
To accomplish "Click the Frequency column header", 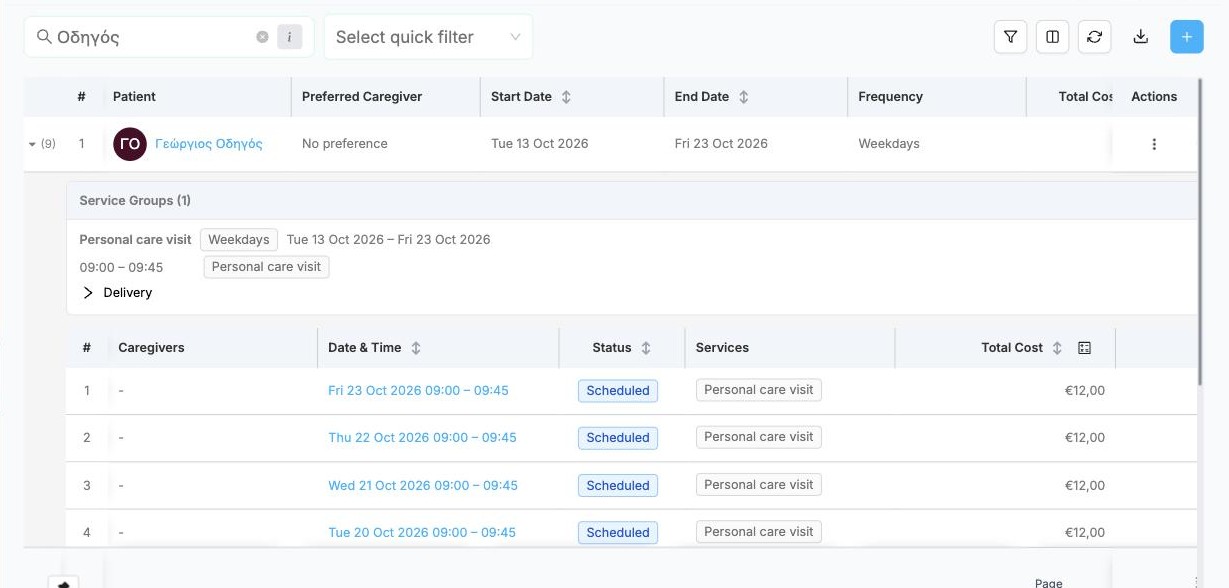I will [x=890, y=97].
